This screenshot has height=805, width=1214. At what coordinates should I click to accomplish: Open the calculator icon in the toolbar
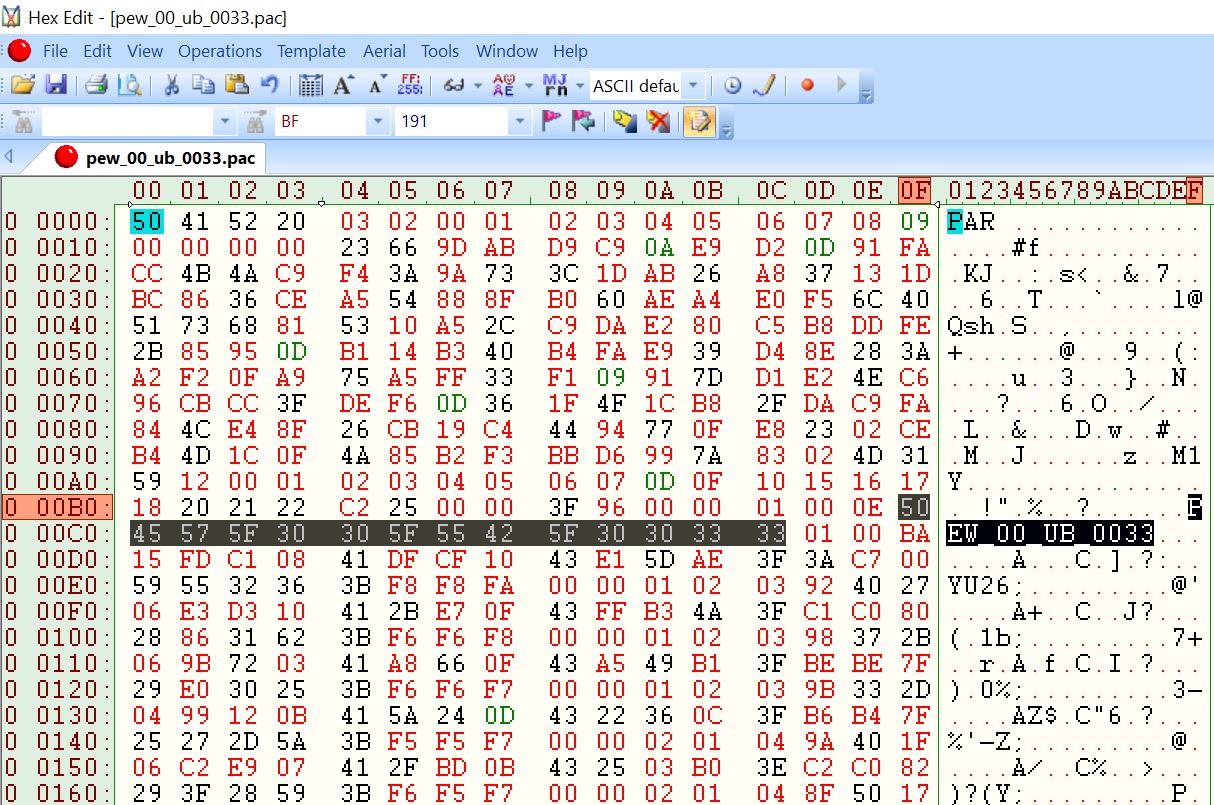point(311,86)
